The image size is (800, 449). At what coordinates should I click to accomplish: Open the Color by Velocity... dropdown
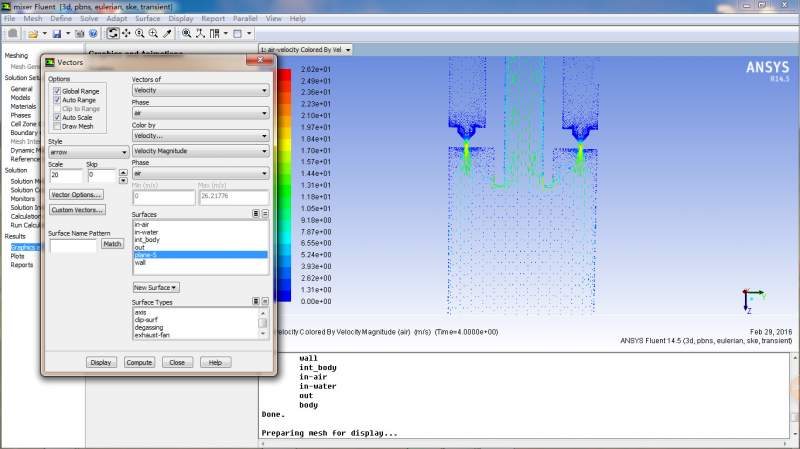(x=200, y=136)
